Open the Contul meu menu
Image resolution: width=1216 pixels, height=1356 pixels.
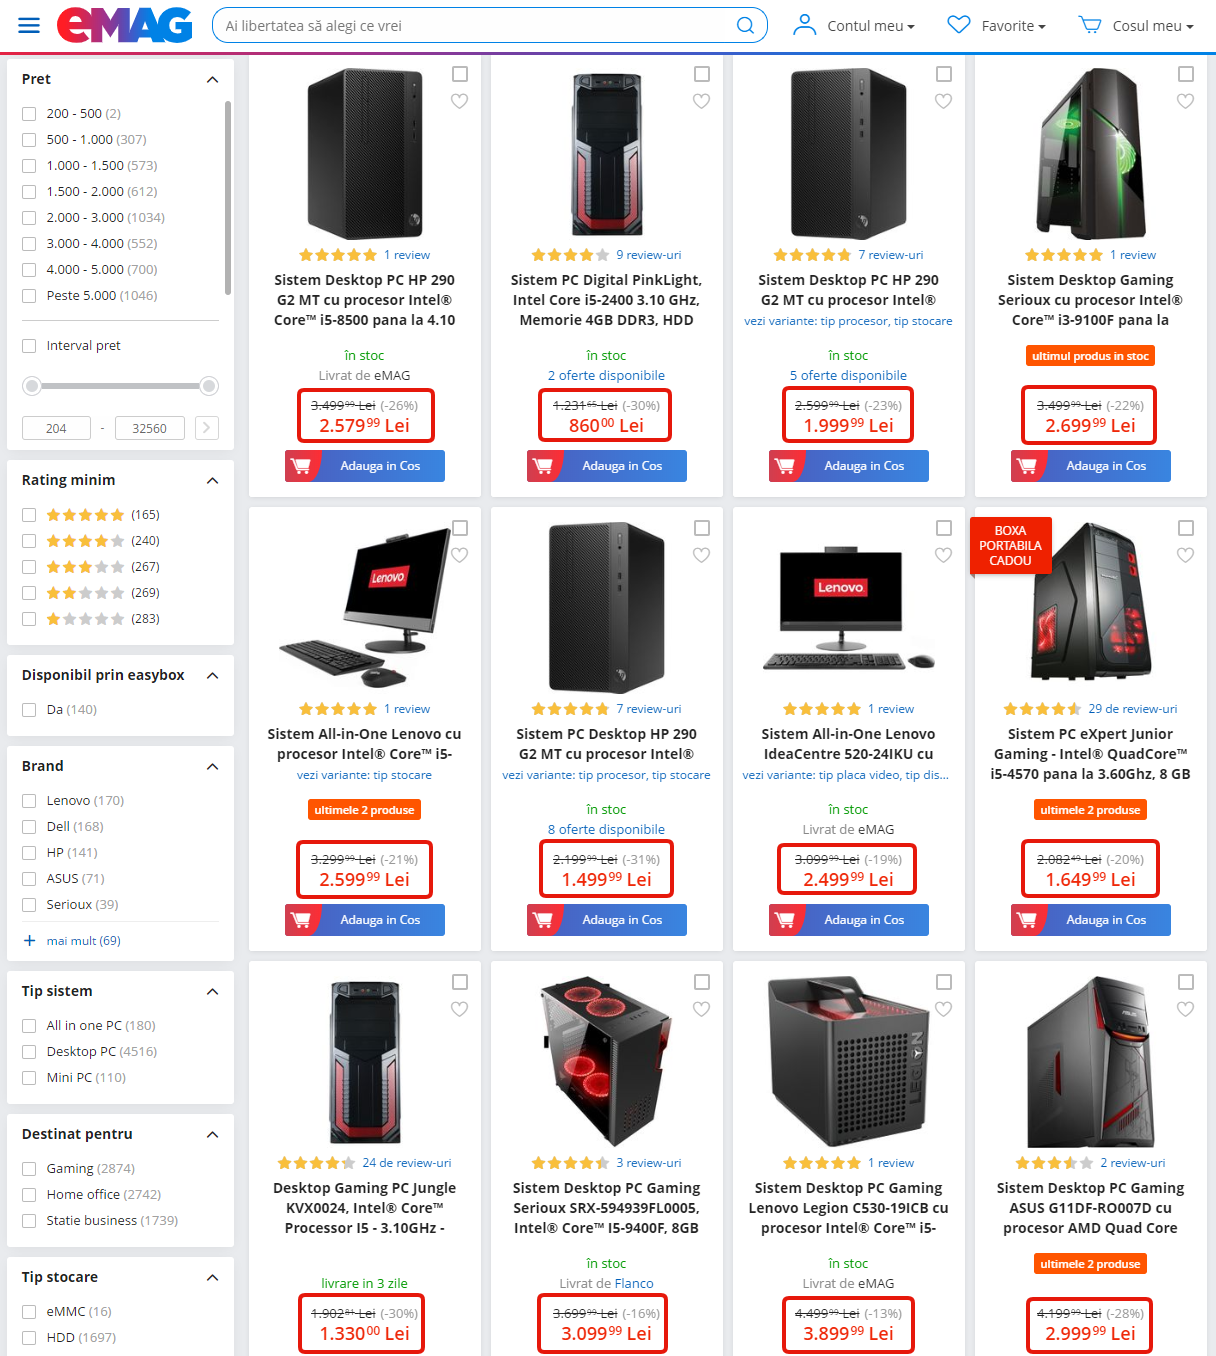point(854,26)
